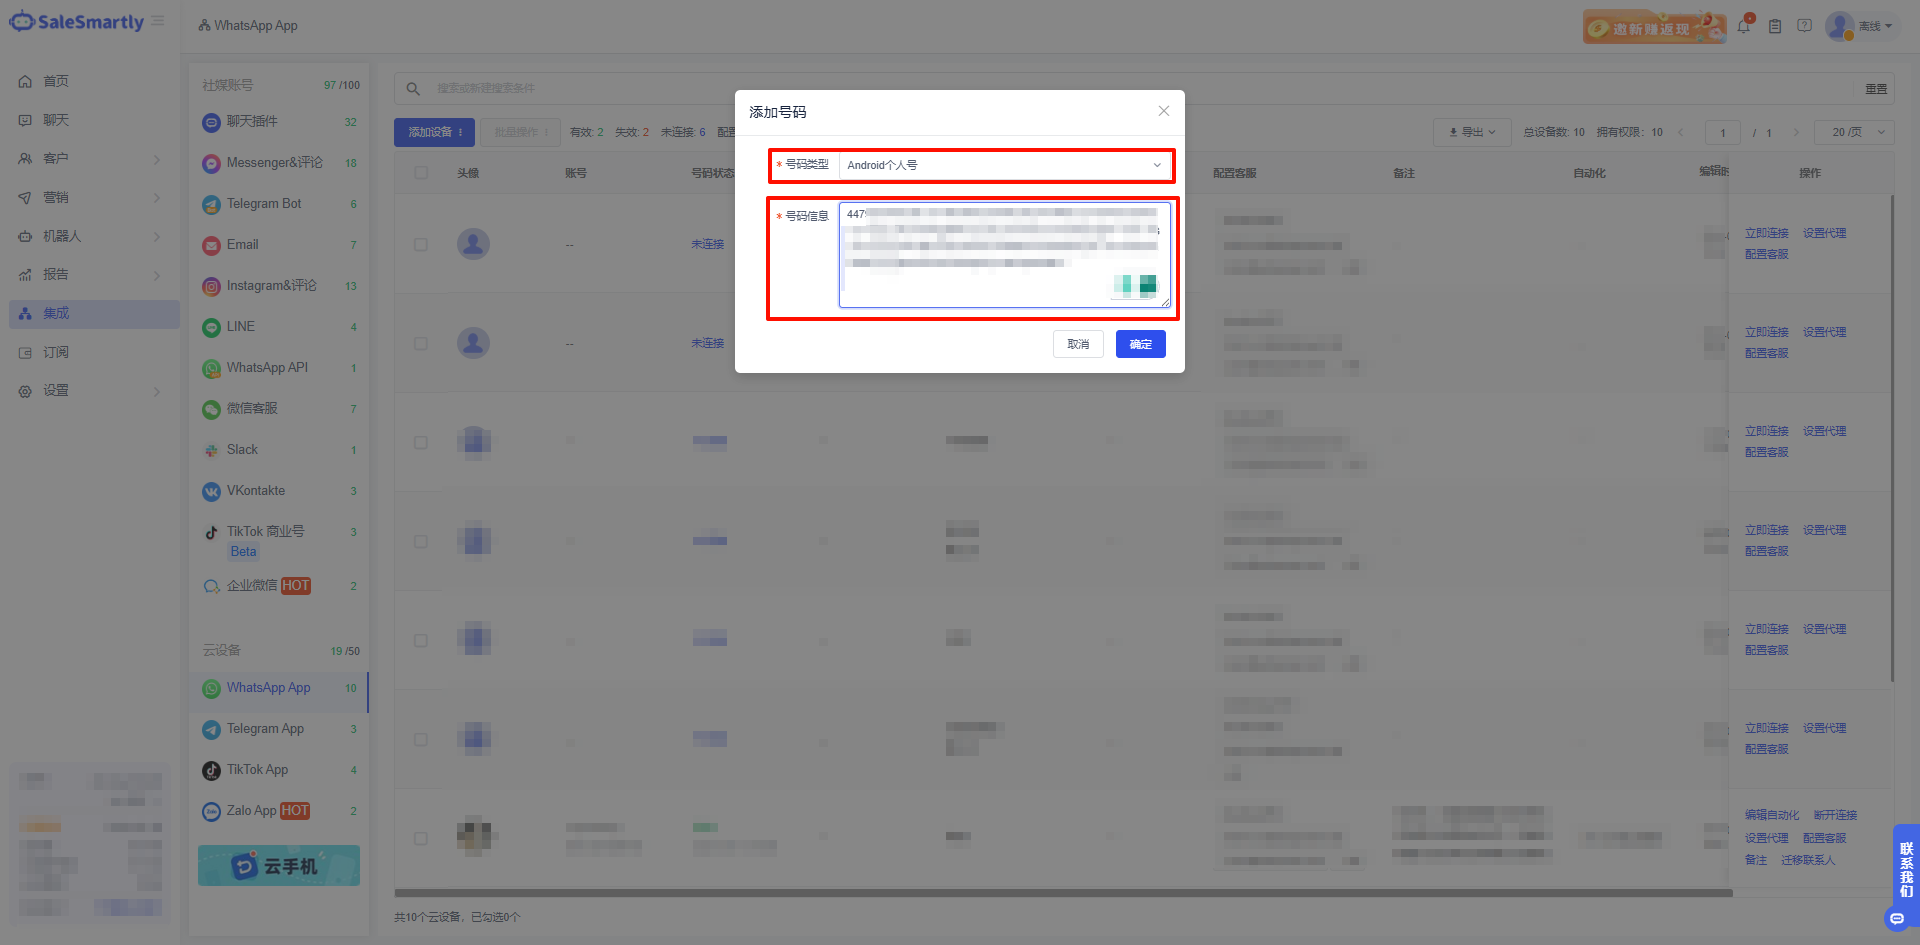Screen dimensions: 1920x945
Task: Open the help question-mark icon
Action: pos(1804,26)
